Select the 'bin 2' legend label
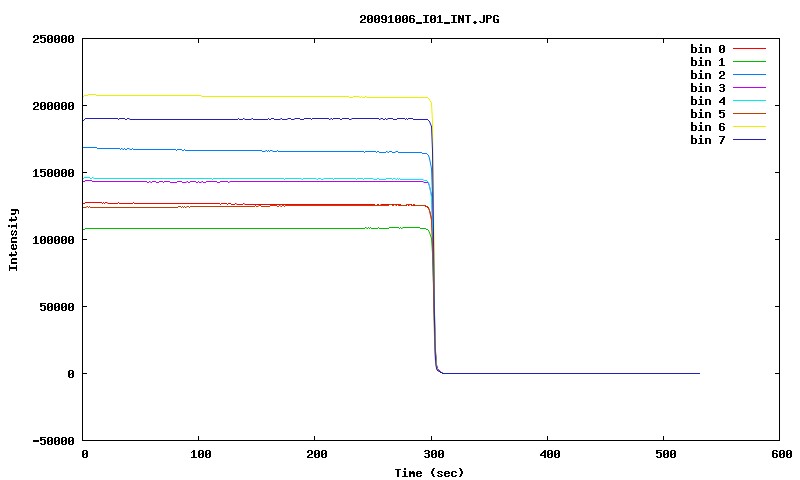800x480 pixels. (x=708, y=75)
